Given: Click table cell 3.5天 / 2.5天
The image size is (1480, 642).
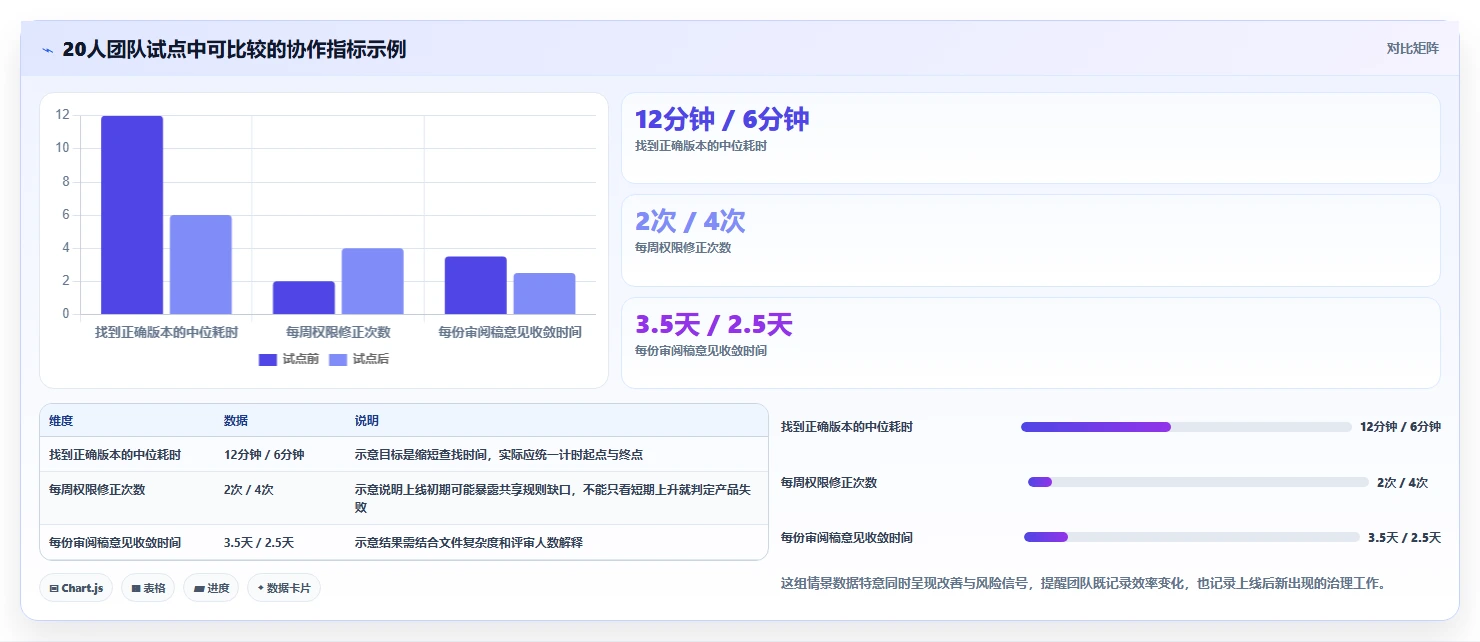Looking at the screenshot, I should [x=259, y=543].
